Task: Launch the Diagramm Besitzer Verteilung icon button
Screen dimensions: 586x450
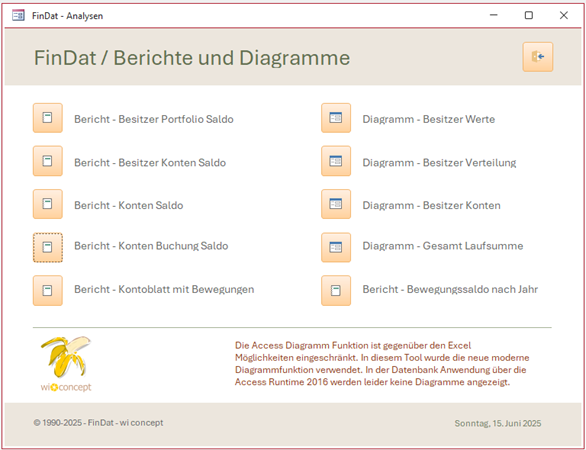Action: coord(336,161)
